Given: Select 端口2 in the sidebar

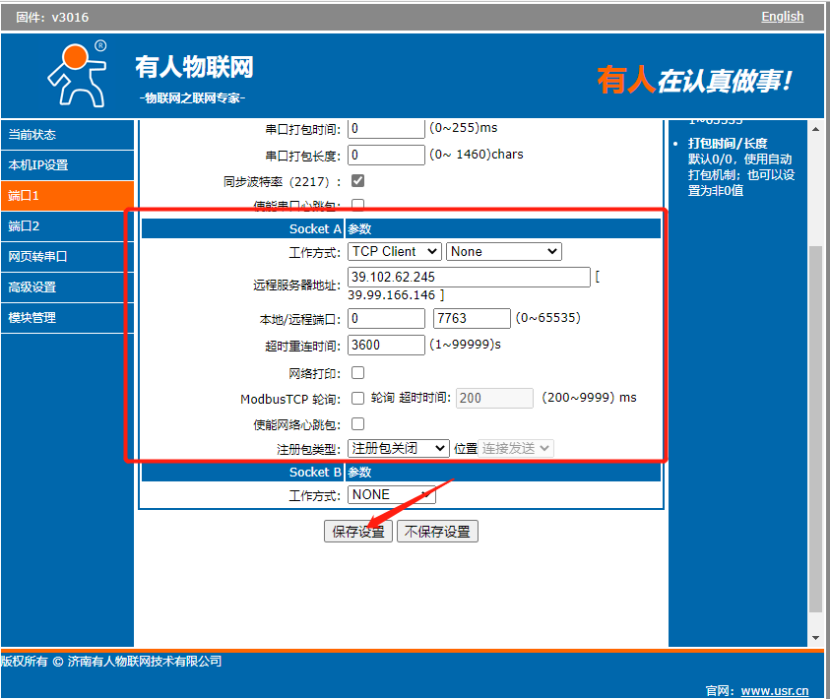Looking at the screenshot, I should coord(24,226).
